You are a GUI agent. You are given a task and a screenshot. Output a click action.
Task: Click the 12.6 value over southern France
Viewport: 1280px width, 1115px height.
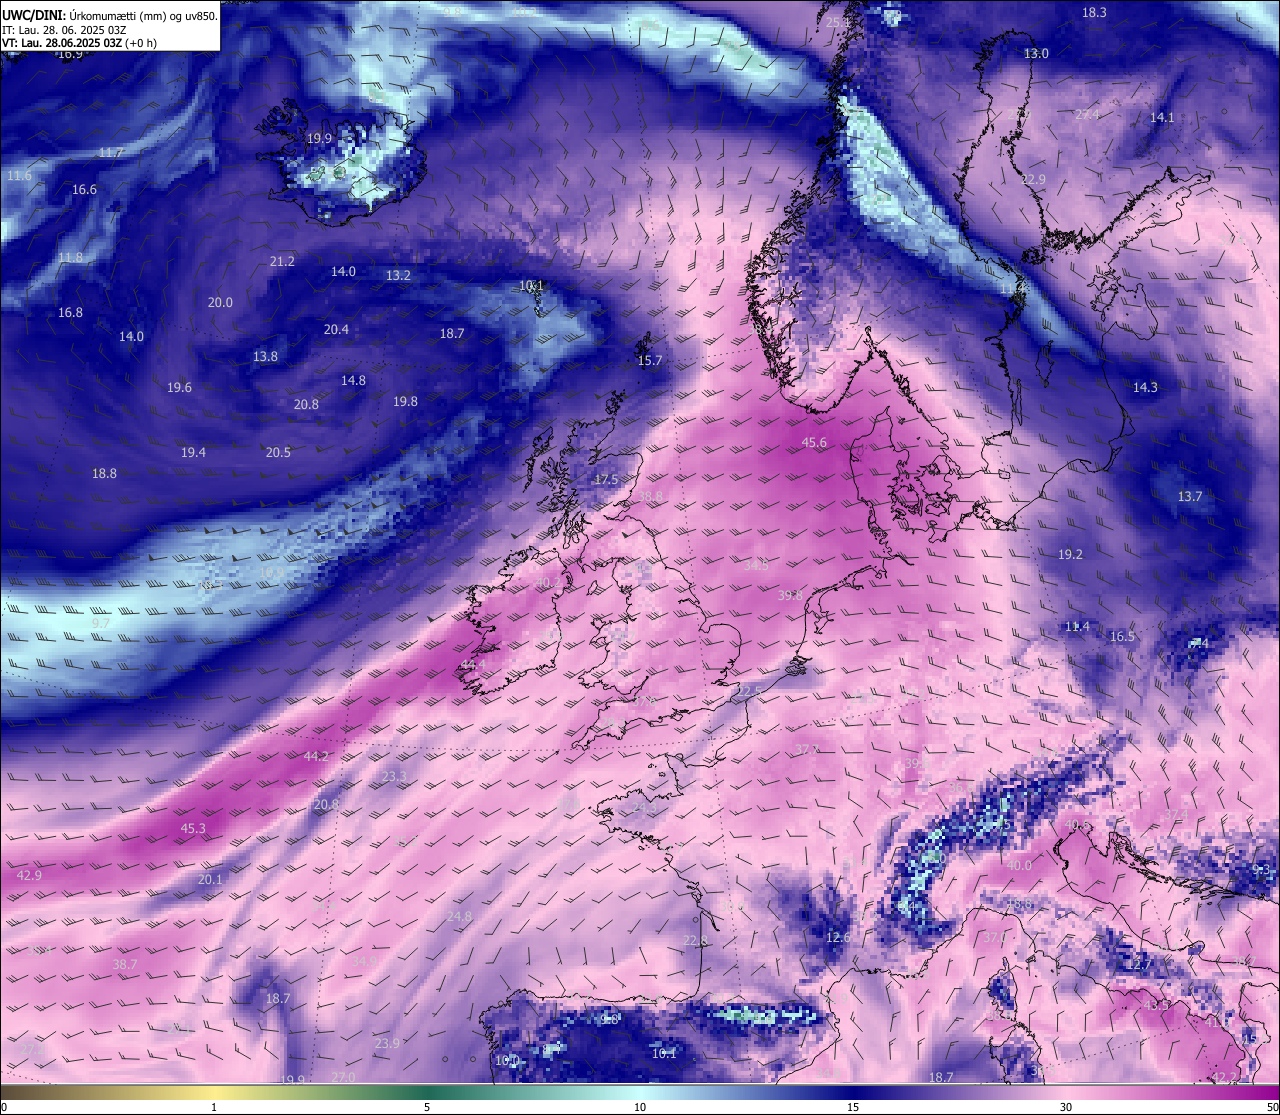tap(838, 938)
